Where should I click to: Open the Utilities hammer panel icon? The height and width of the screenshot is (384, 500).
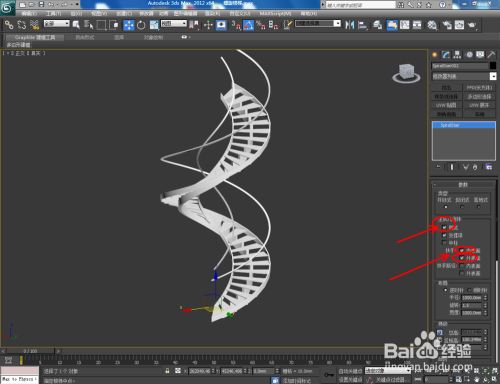coord(491,55)
